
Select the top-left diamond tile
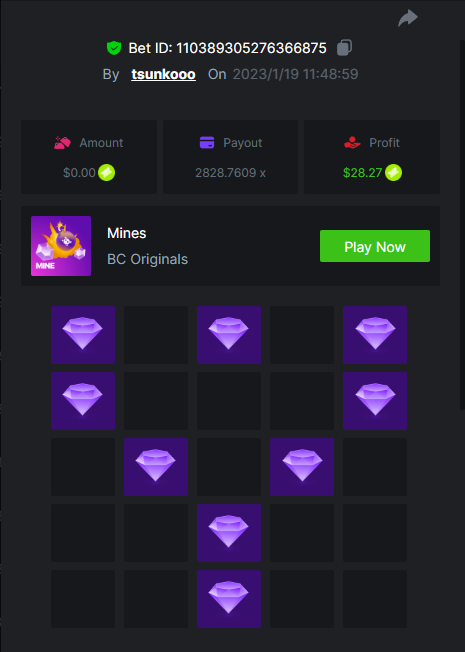point(83,335)
